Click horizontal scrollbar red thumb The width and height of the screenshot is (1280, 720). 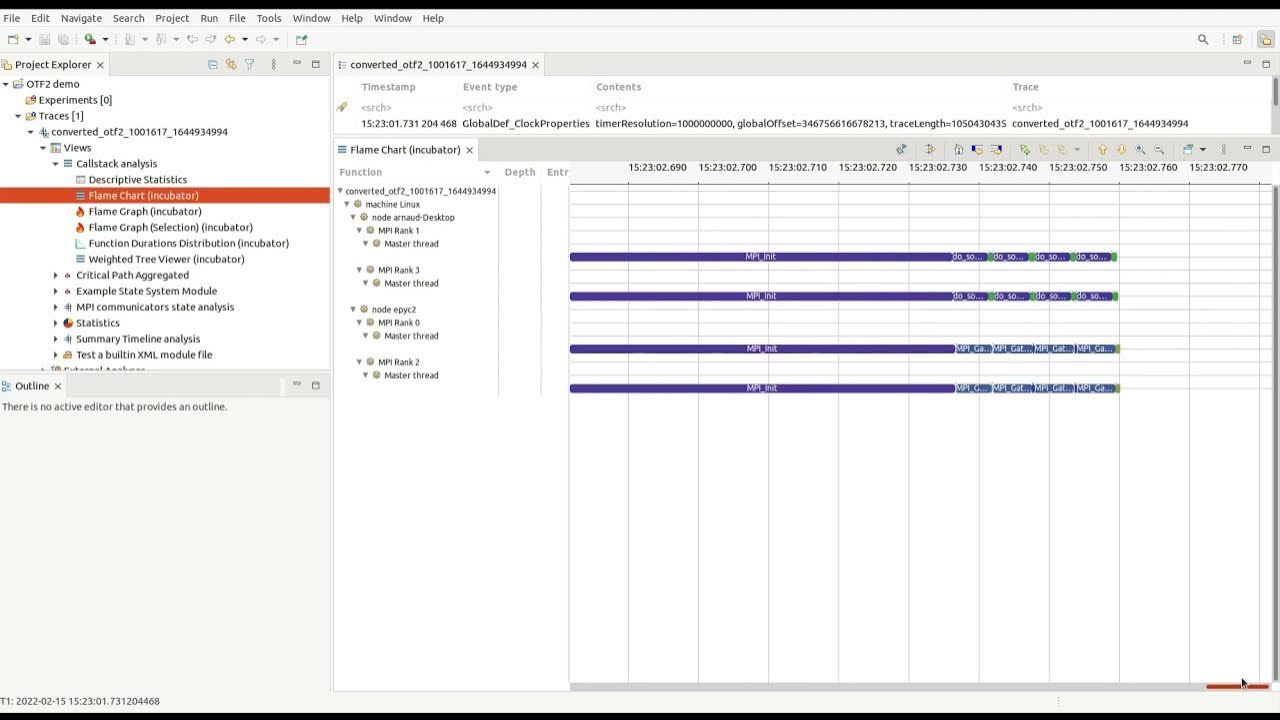[1237, 686]
